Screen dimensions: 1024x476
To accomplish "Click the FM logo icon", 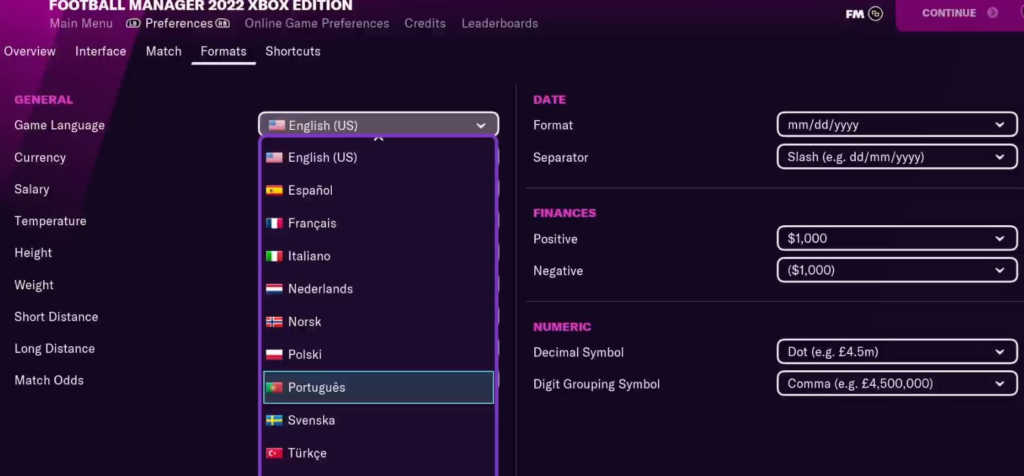I will [x=864, y=14].
